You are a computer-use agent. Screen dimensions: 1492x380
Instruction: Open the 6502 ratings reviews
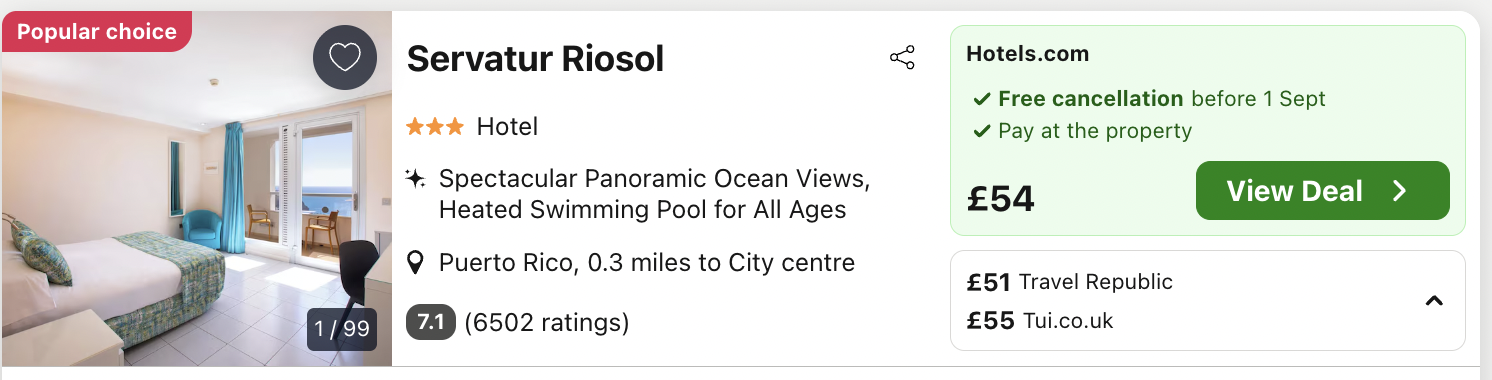(x=547, y=323)
